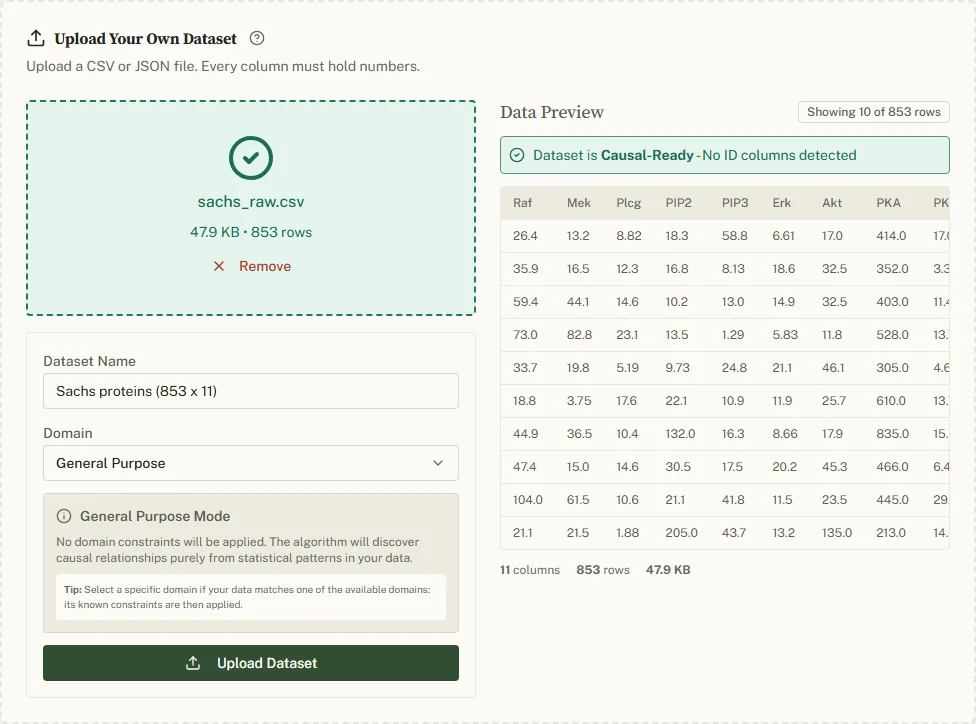Image resolution: width=976 pixels, height=724 pixels.
Task: Click the PKA cell value 414.0
Action: (x=891, y=236)
